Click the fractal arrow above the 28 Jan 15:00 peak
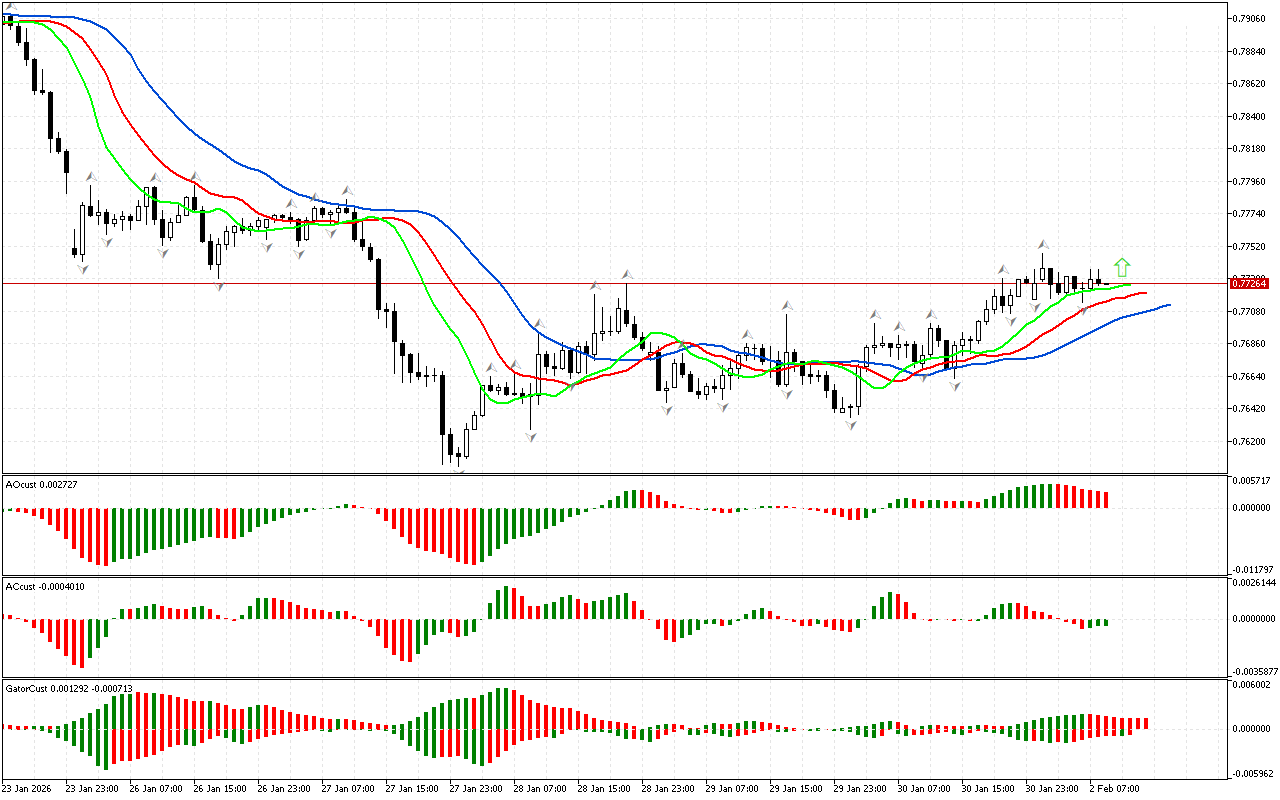 coord(627,273)
